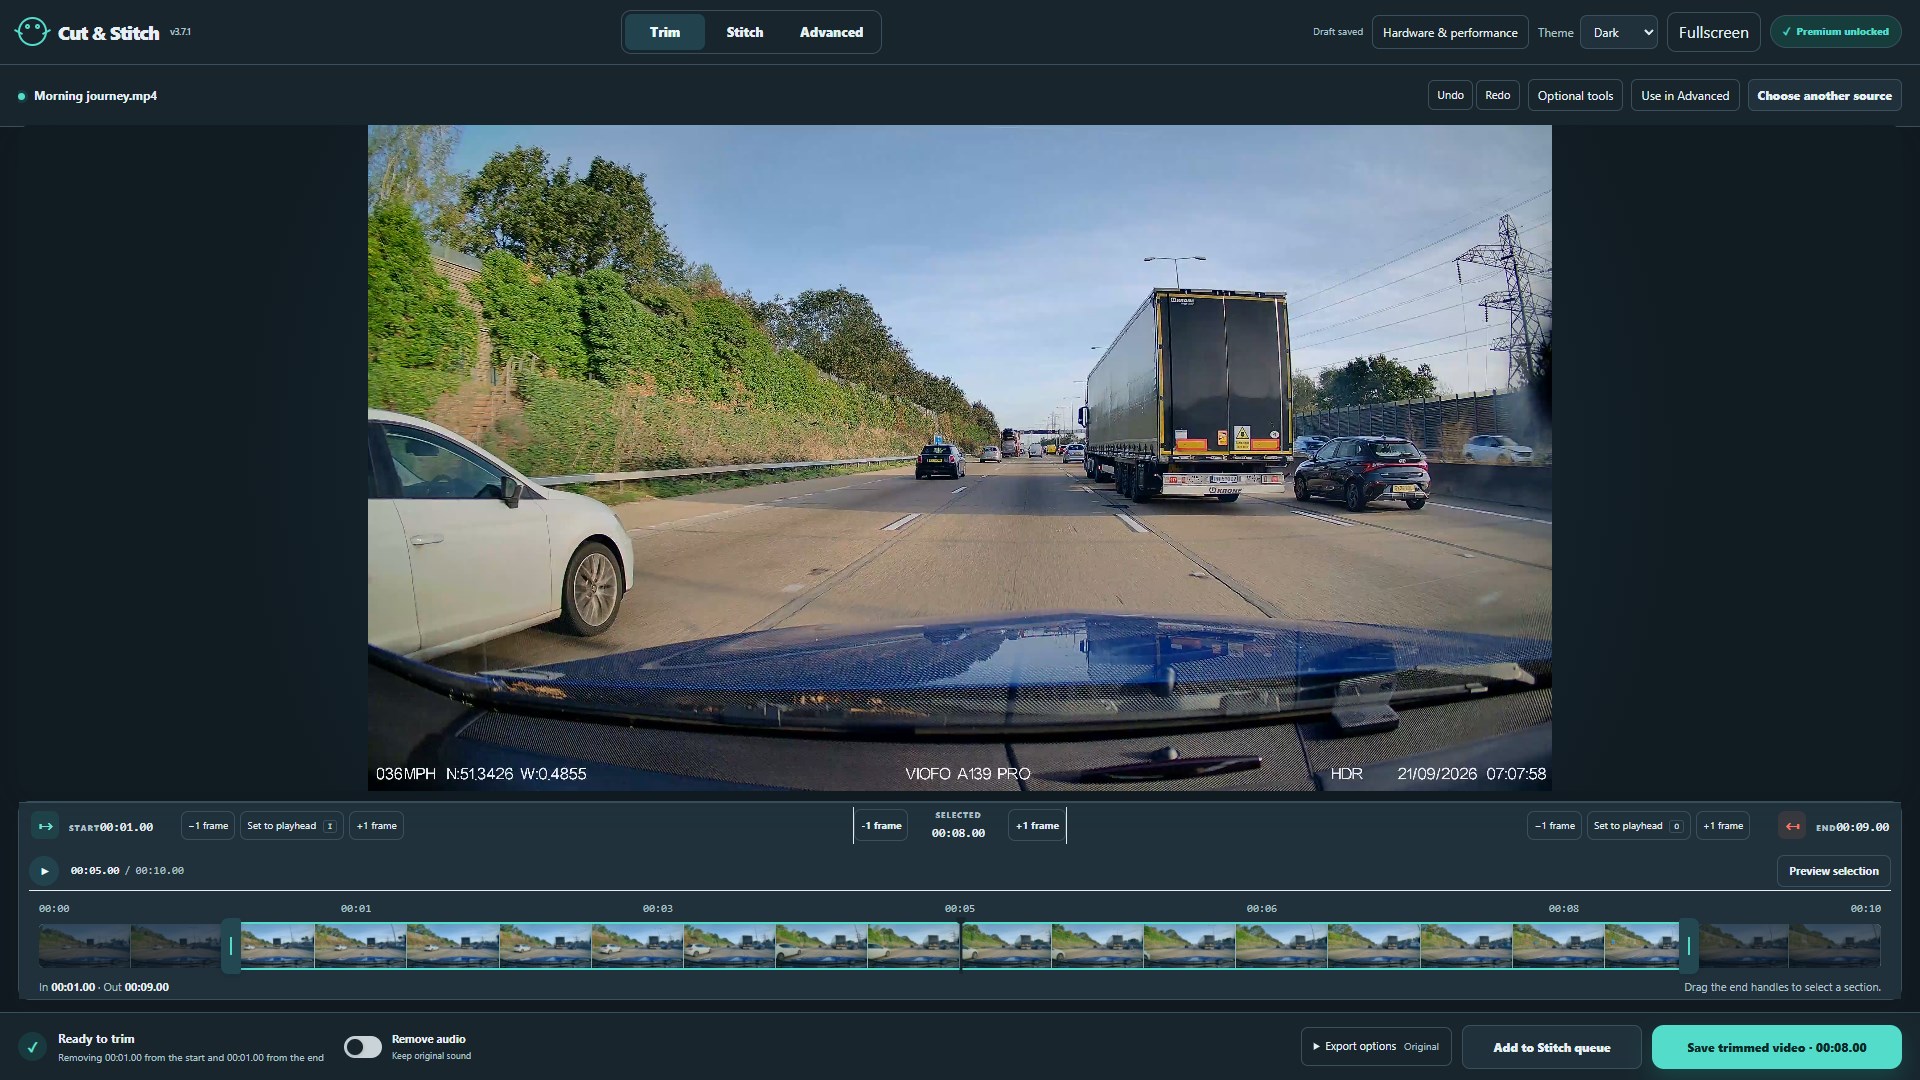Switch to the Trim tab
1920x1080 pixels.
665,32
